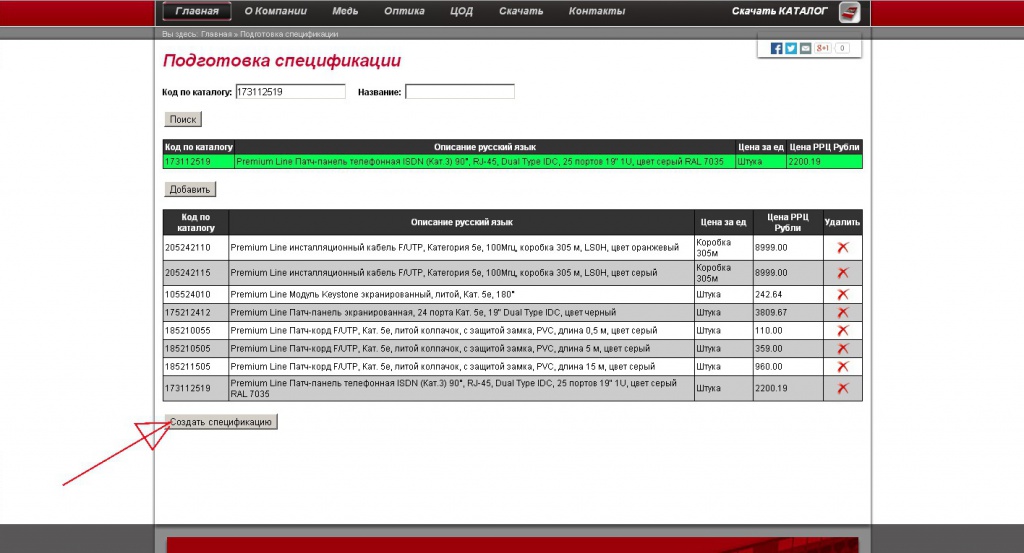Remove the 15 m patch cord row 185211505

pyautogui.click(x=842, y=366)
